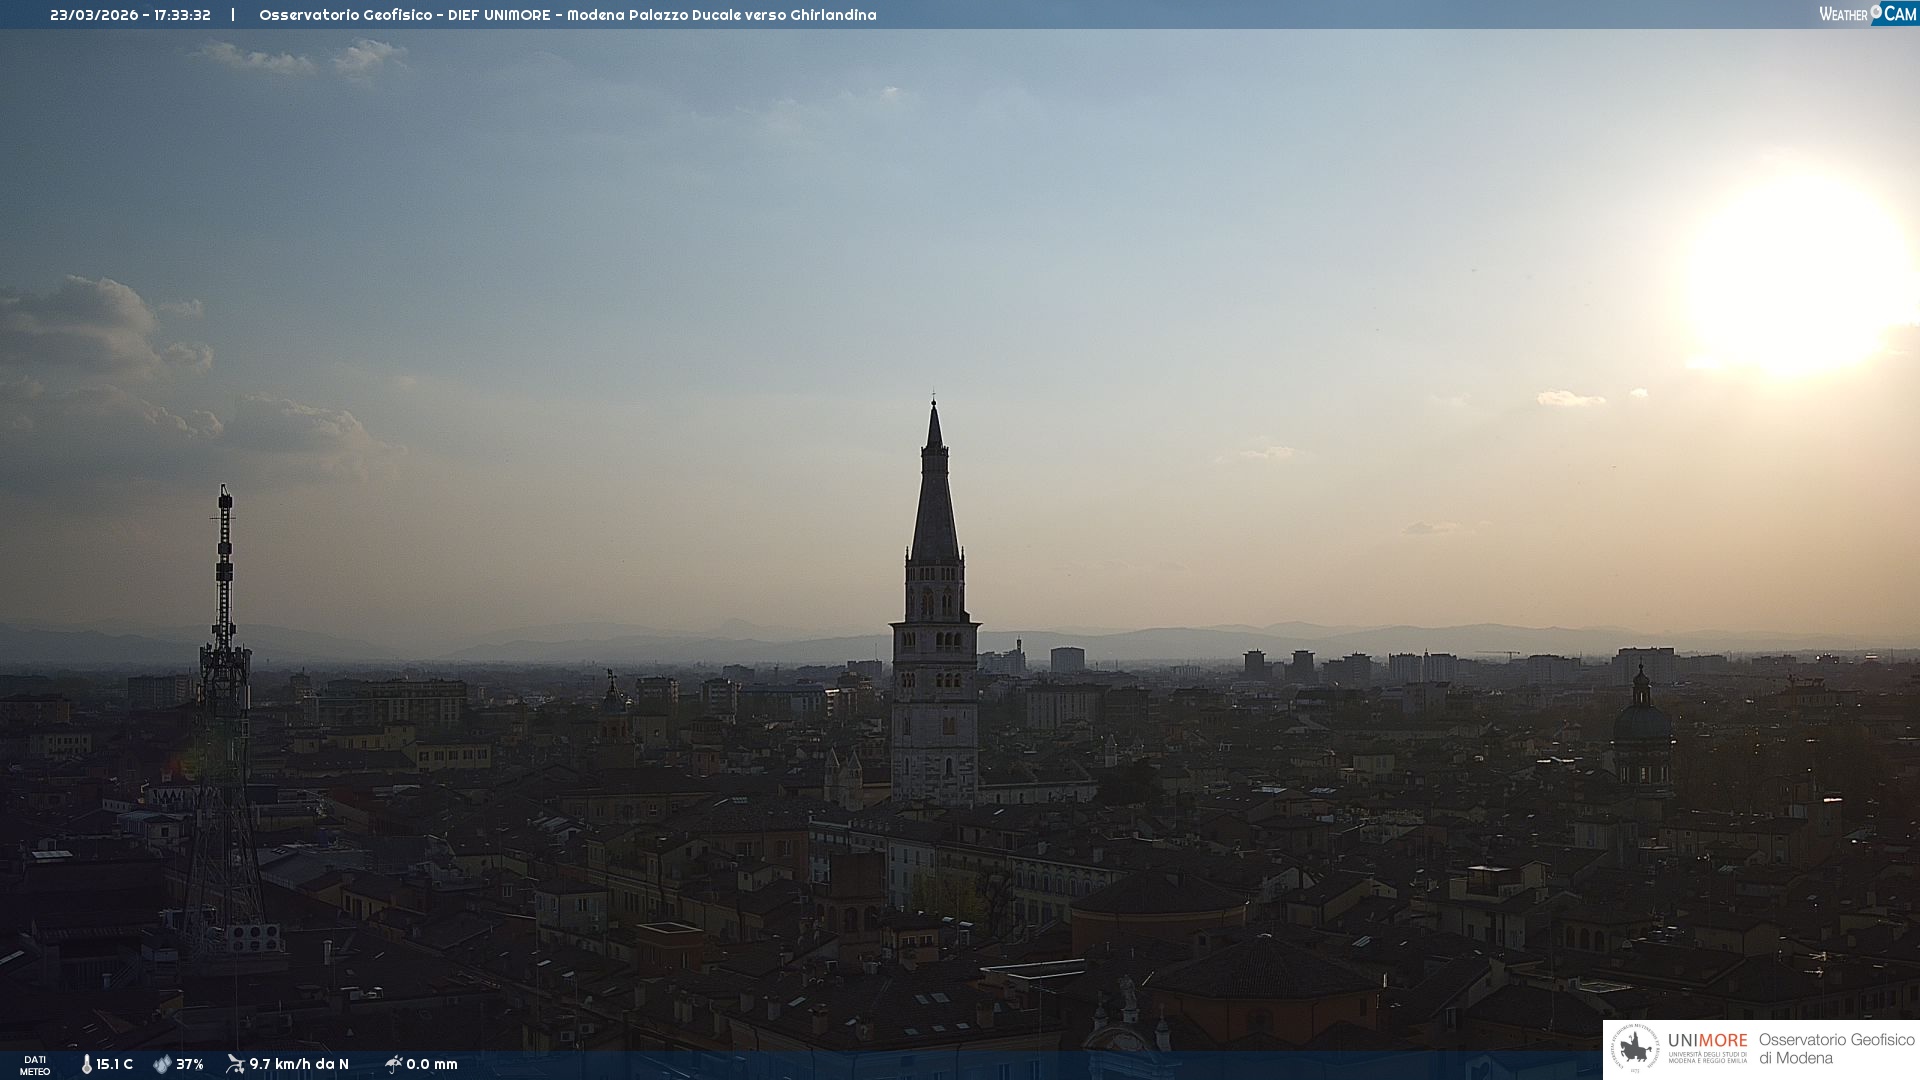Click the 9.7 km/h da N wind reading
Screen dimensions: 1920x1080
pos(299,1064)
